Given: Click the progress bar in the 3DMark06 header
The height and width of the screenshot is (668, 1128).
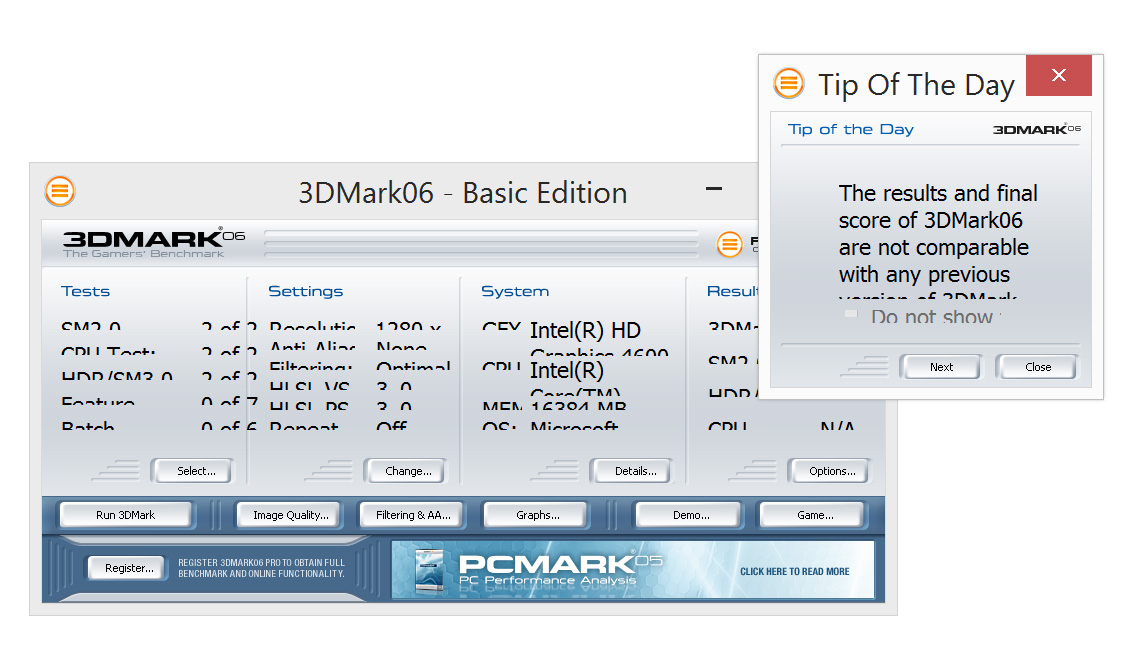Looking at the screenshot, I should point(481,244).
